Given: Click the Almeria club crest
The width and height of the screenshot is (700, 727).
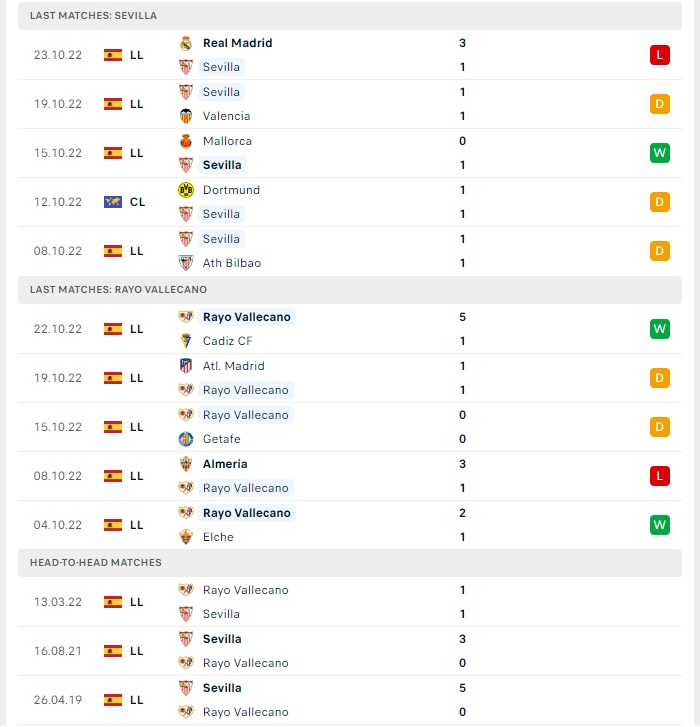Looking at the screenshot, I should click(186, 464).
